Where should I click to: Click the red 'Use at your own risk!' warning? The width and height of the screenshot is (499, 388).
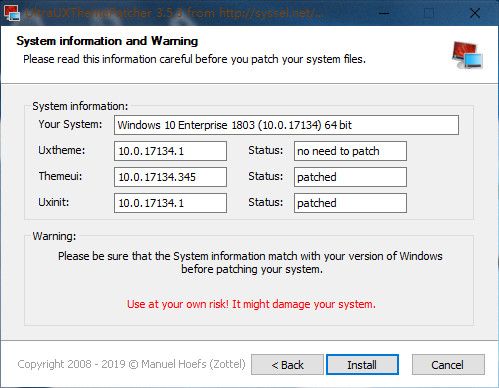pyautogui.click(x=251, y=304)
